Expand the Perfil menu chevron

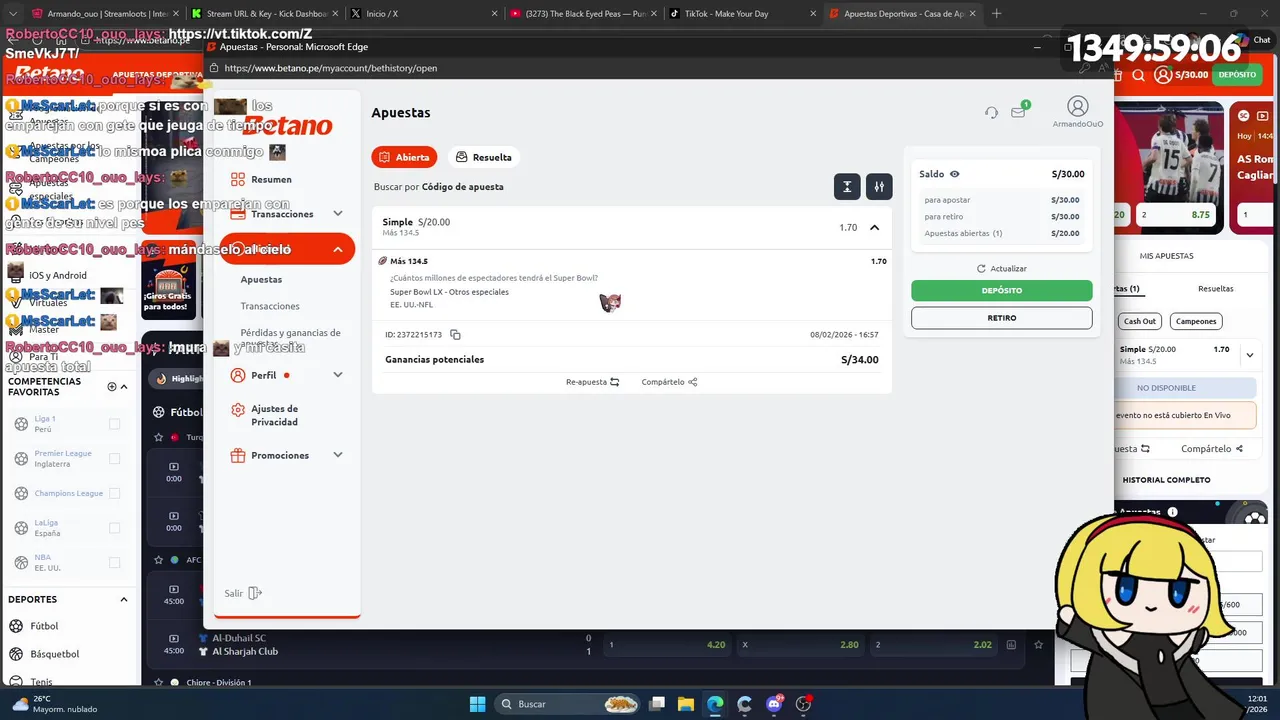pos(338,375)
